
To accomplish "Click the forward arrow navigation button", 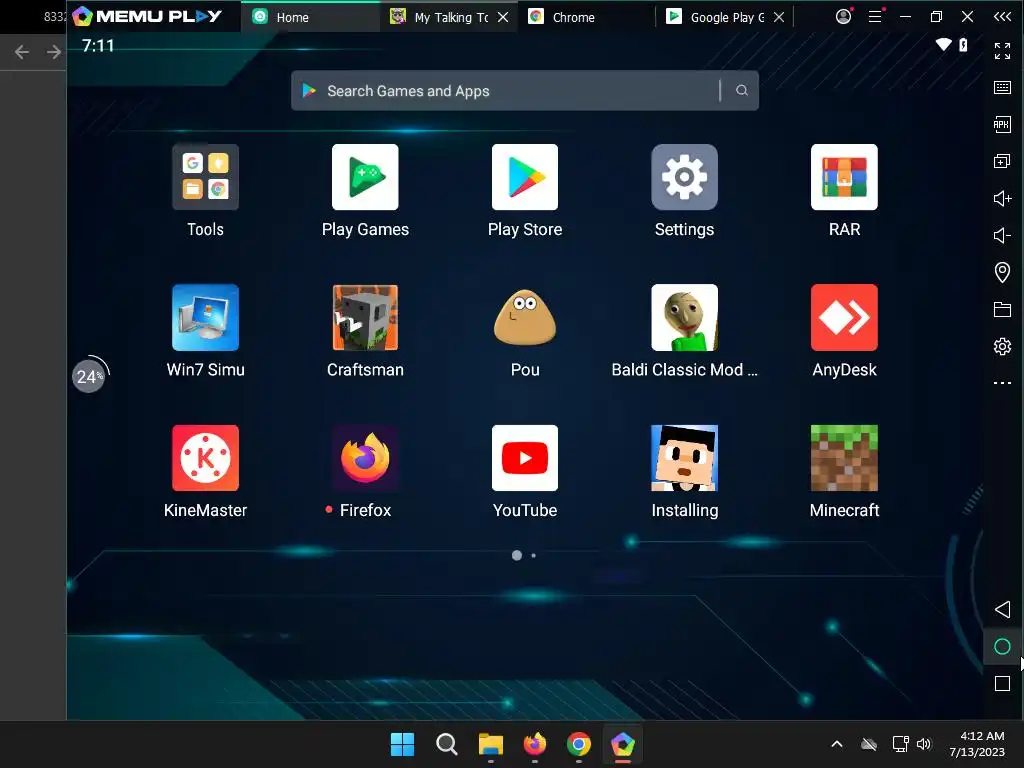I will pos(54,52).
